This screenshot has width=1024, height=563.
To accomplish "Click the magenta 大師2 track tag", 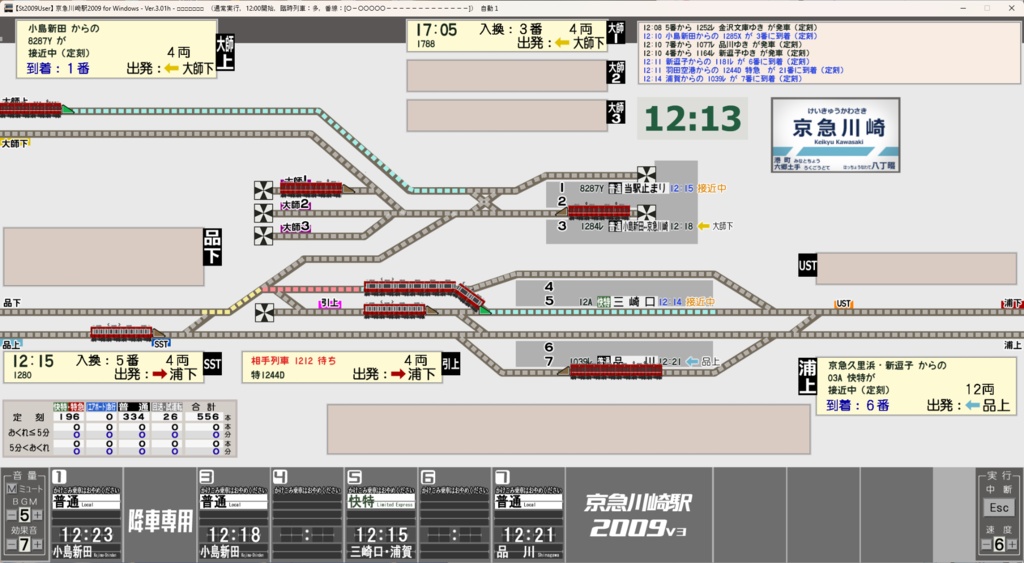I will pos(295,204).
